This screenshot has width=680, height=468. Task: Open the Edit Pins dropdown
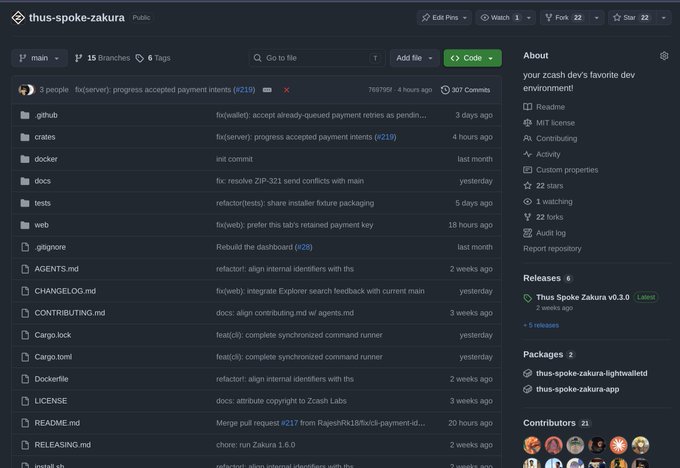point(444,18)
